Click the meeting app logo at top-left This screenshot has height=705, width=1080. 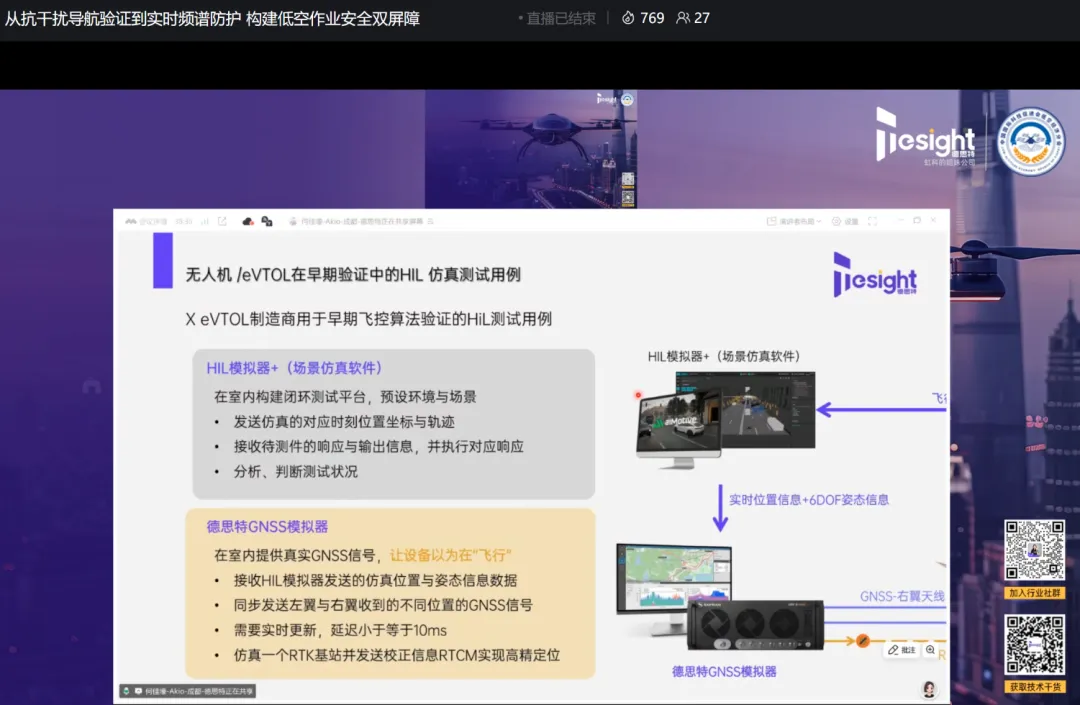point(130,219)
